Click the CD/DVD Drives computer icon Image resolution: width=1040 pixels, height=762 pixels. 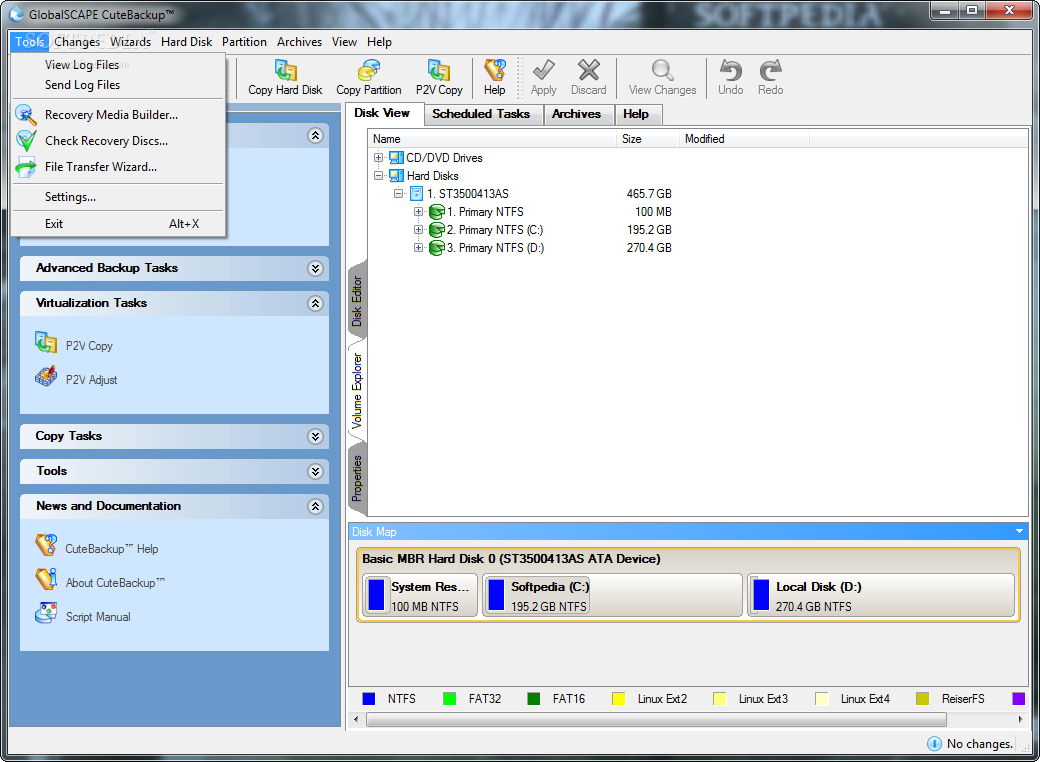pyautogui.click(x=396, y=157)
